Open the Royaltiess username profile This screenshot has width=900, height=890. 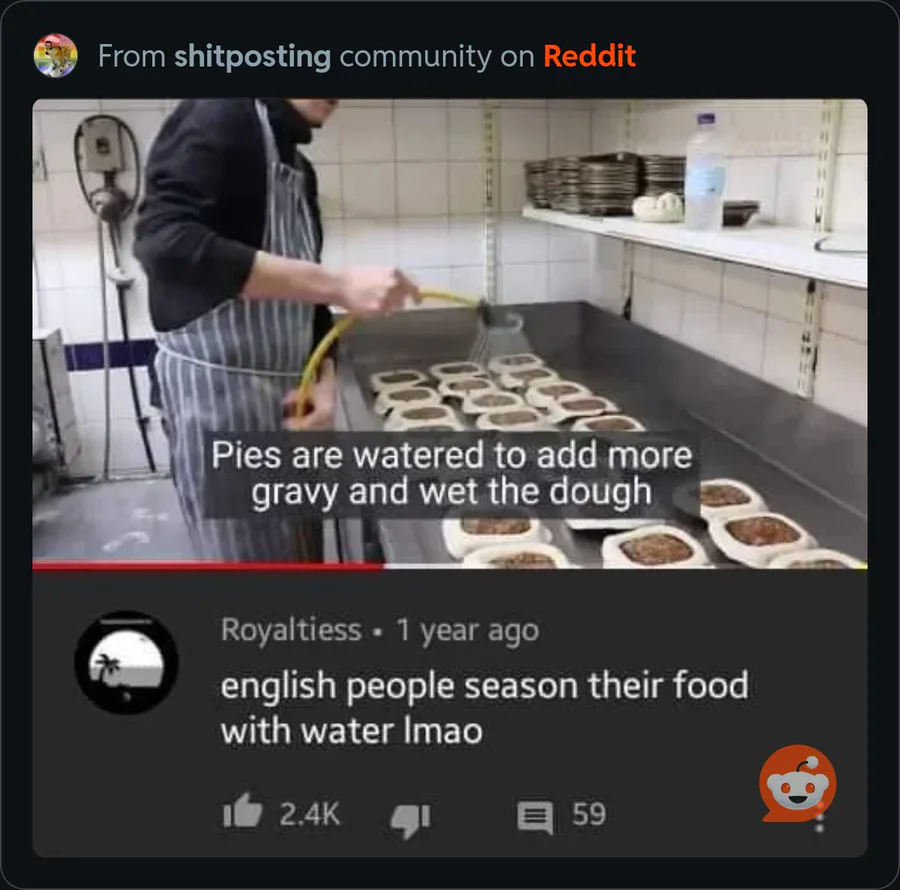pos(291,629)
